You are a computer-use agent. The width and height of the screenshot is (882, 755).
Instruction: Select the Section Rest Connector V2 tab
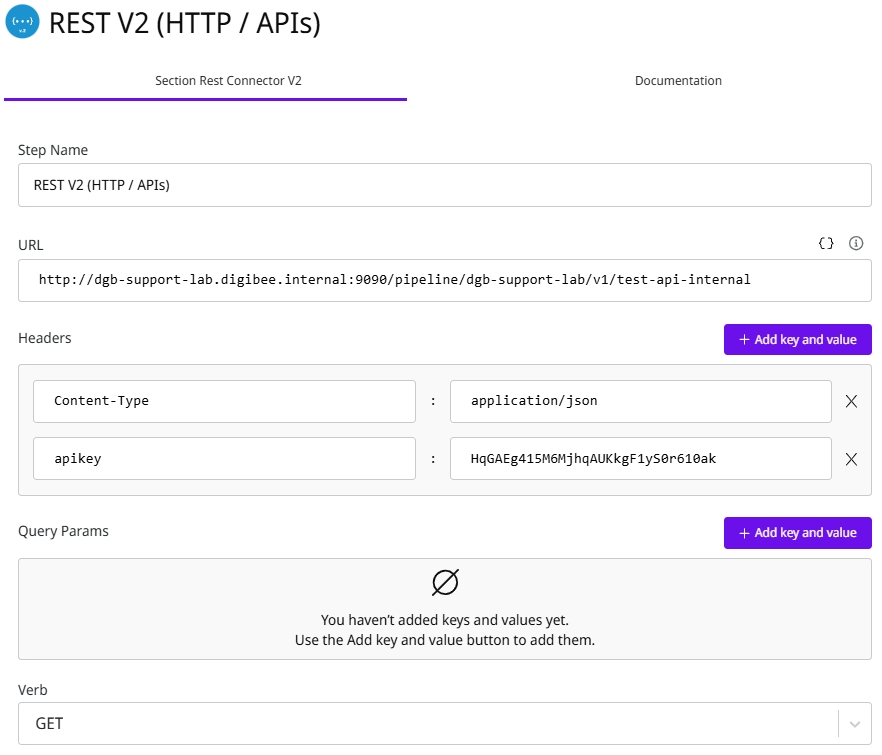pos(228,81)
